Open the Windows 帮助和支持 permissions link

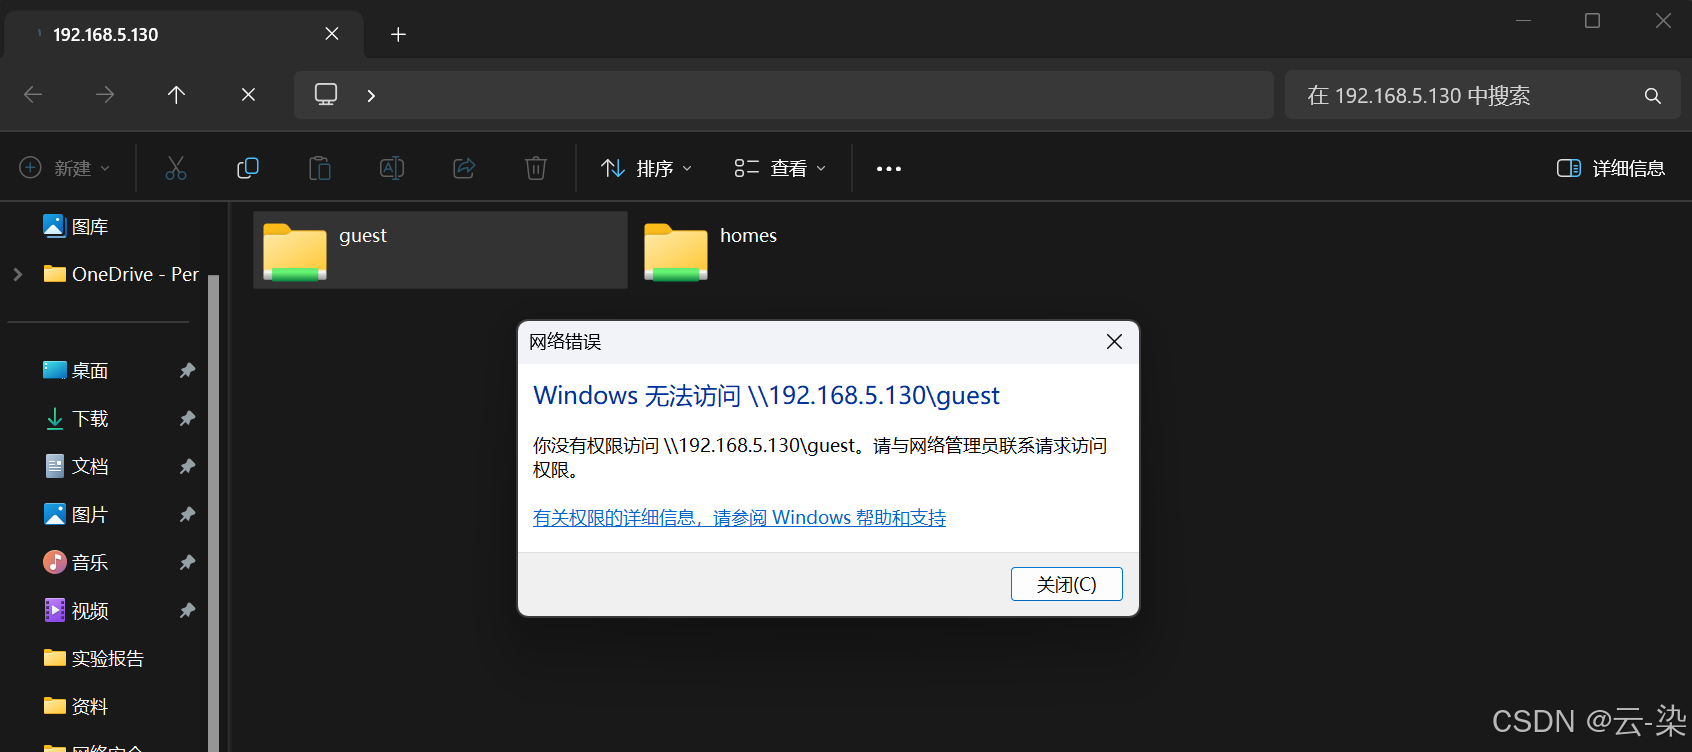click(x=739, y=518)
